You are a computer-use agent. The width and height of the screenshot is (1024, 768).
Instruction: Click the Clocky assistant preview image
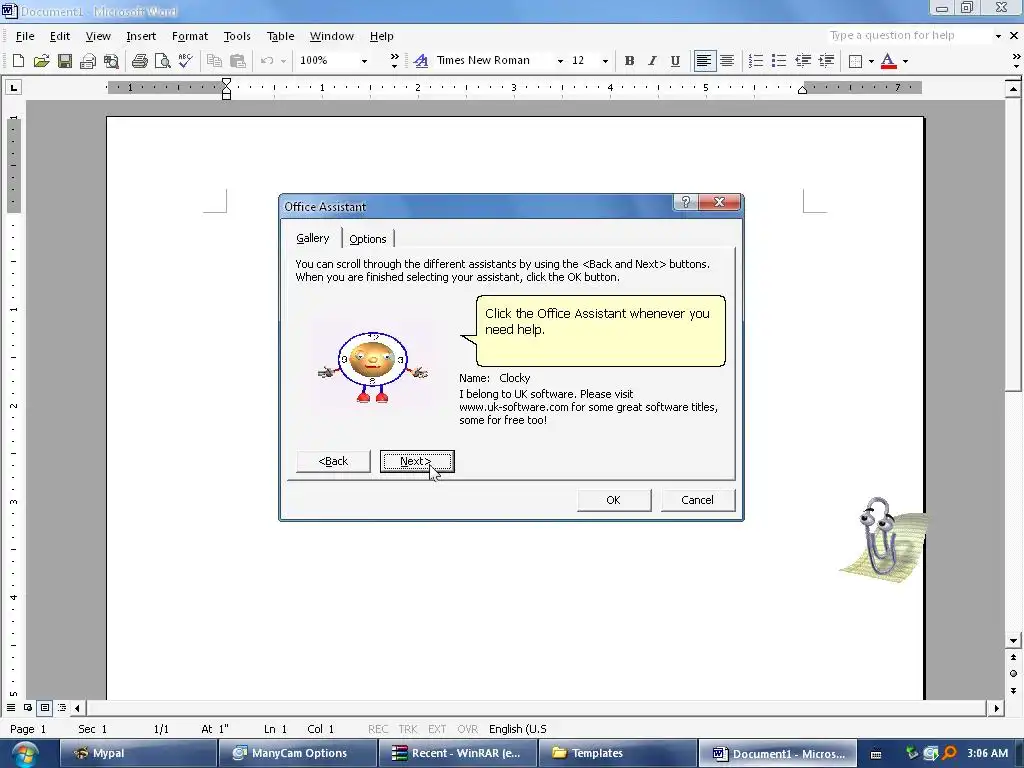[372, 368]
